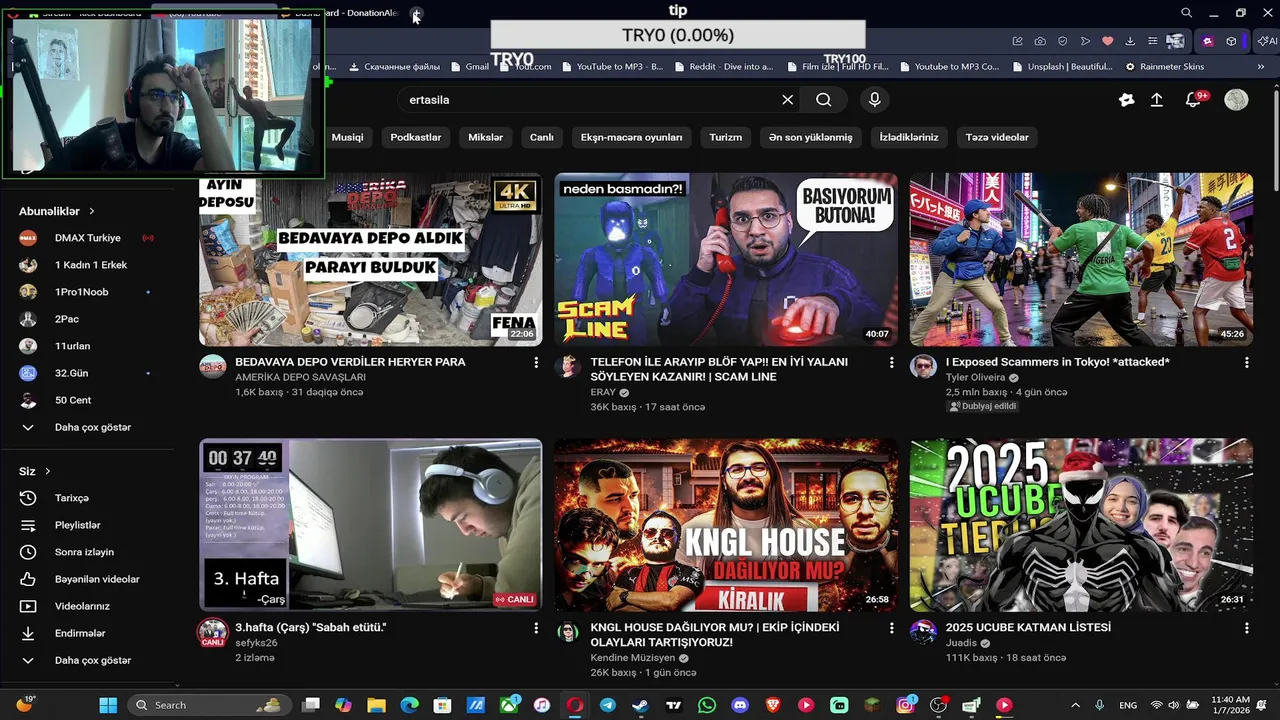Open Endirmələr downloads in sidebar
The width and height of the screenshot is (1280, 720).
pyautogui.click(x=80, y=633)
